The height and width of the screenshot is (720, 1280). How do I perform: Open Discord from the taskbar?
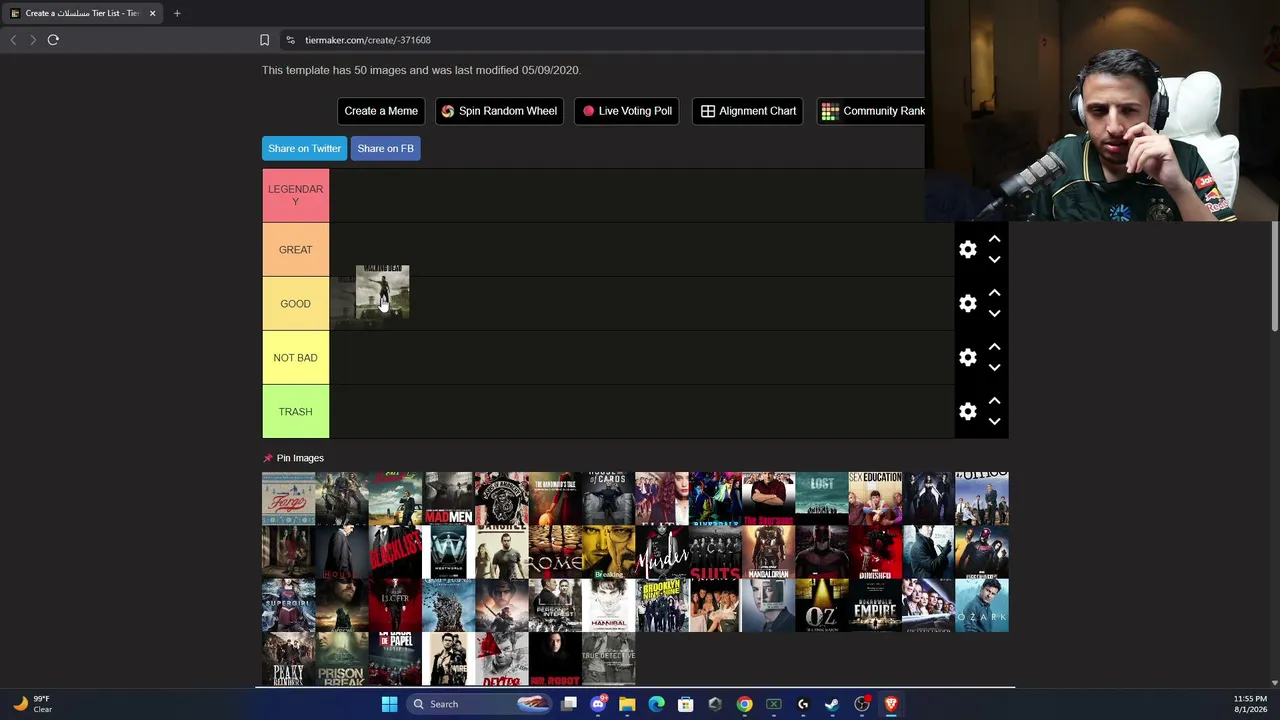click(x=598, y=704)
